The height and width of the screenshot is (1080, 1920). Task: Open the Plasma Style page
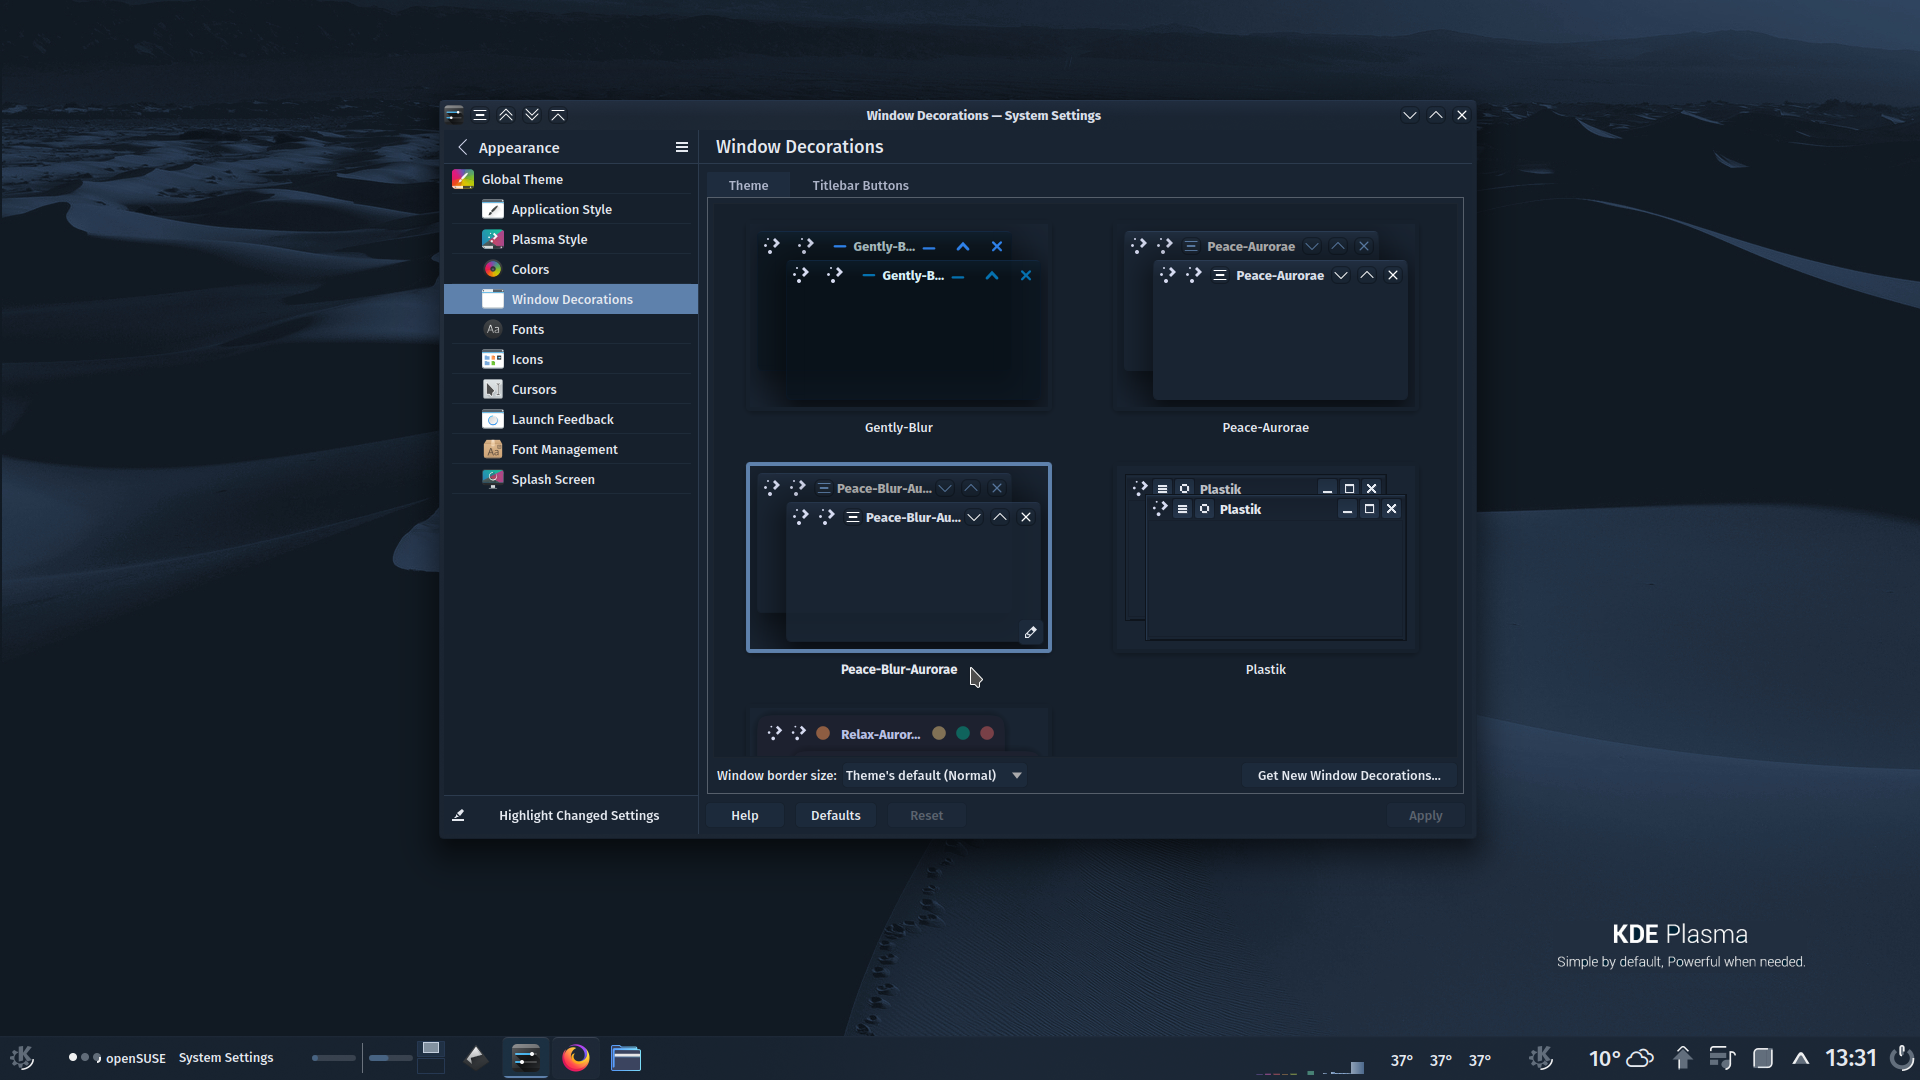[571, 239]
